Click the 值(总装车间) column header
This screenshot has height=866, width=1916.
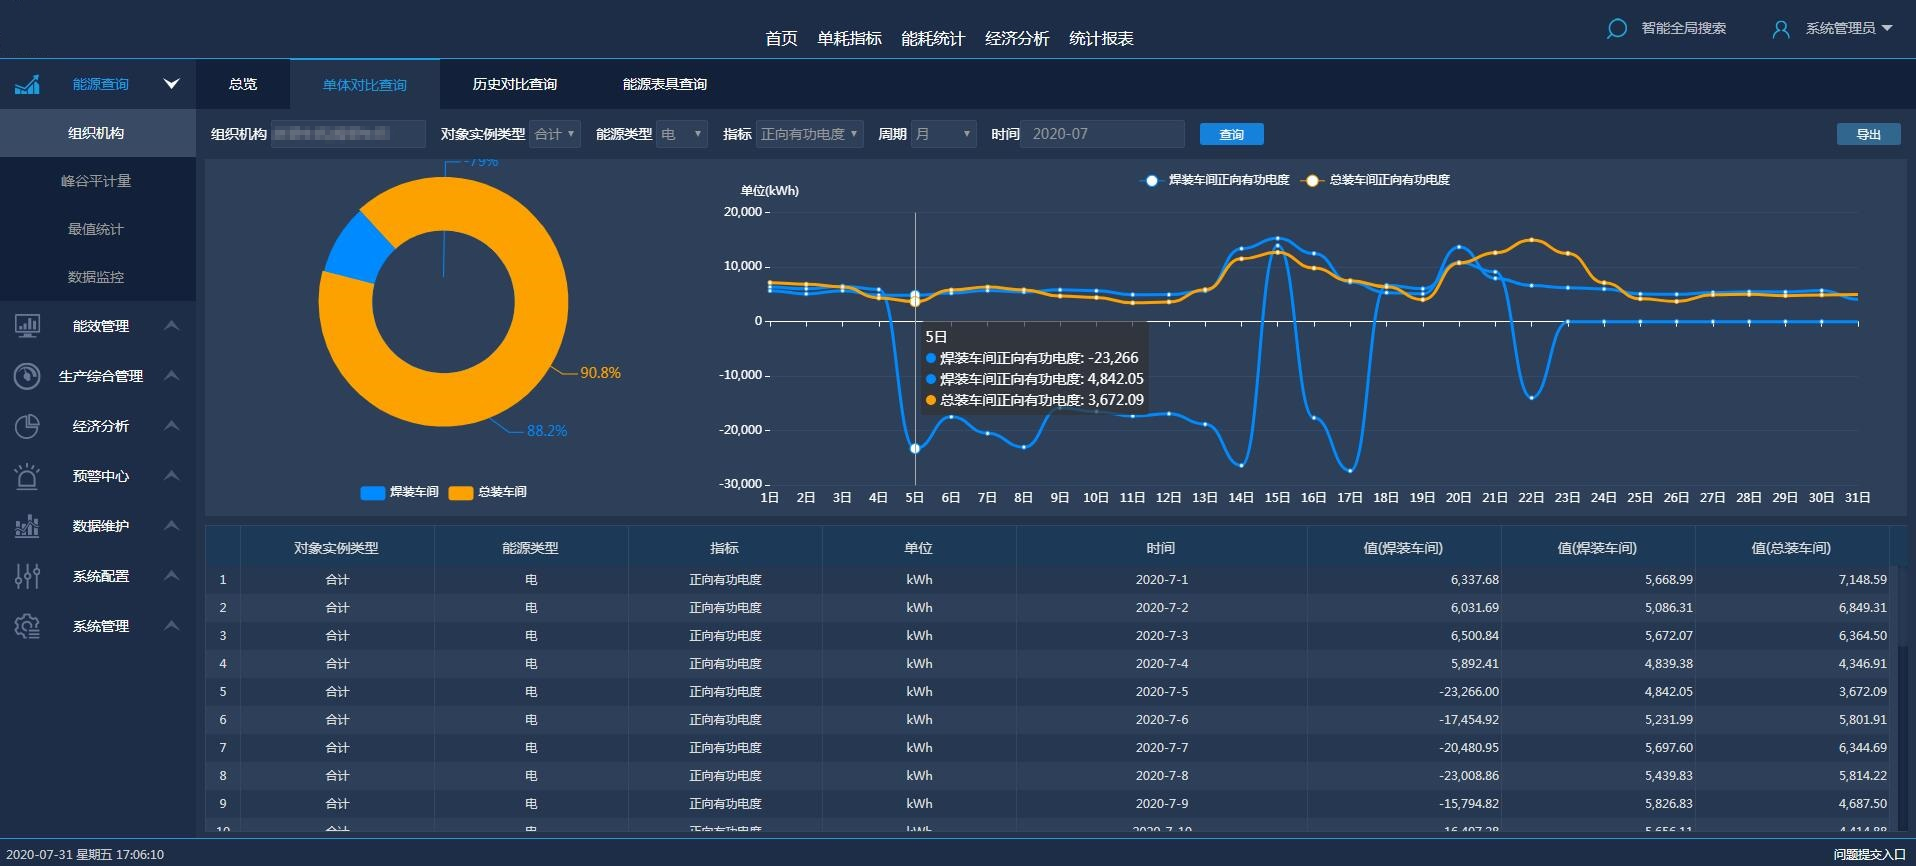[x=1791, y=548]
